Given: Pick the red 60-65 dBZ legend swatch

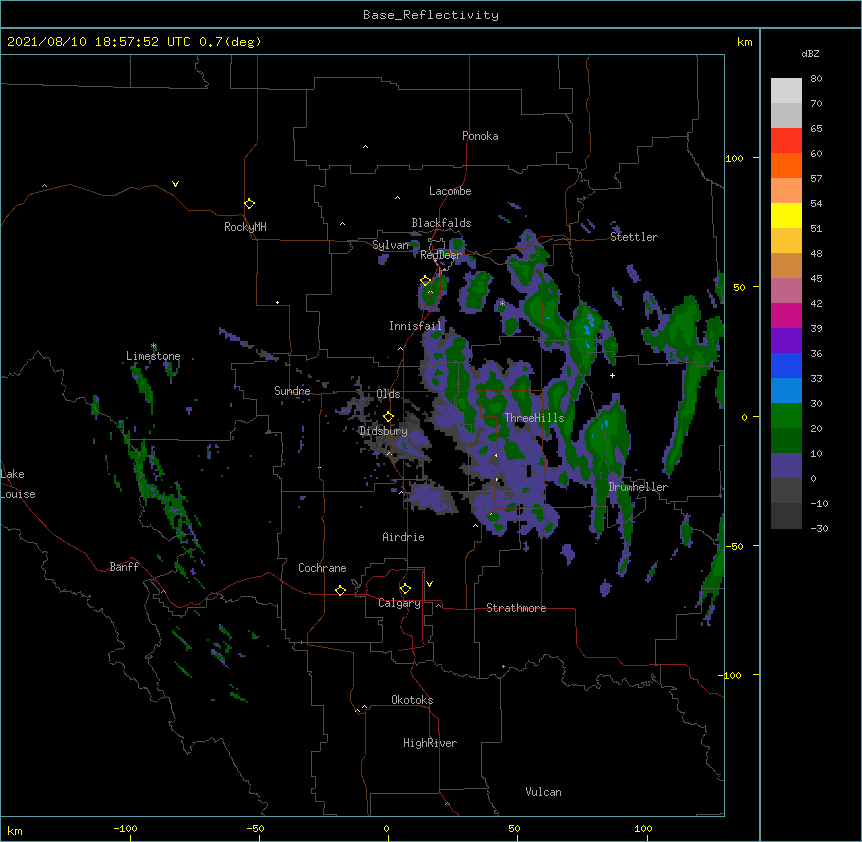Looking at the screenshot, I should click(x=786, y=141).
